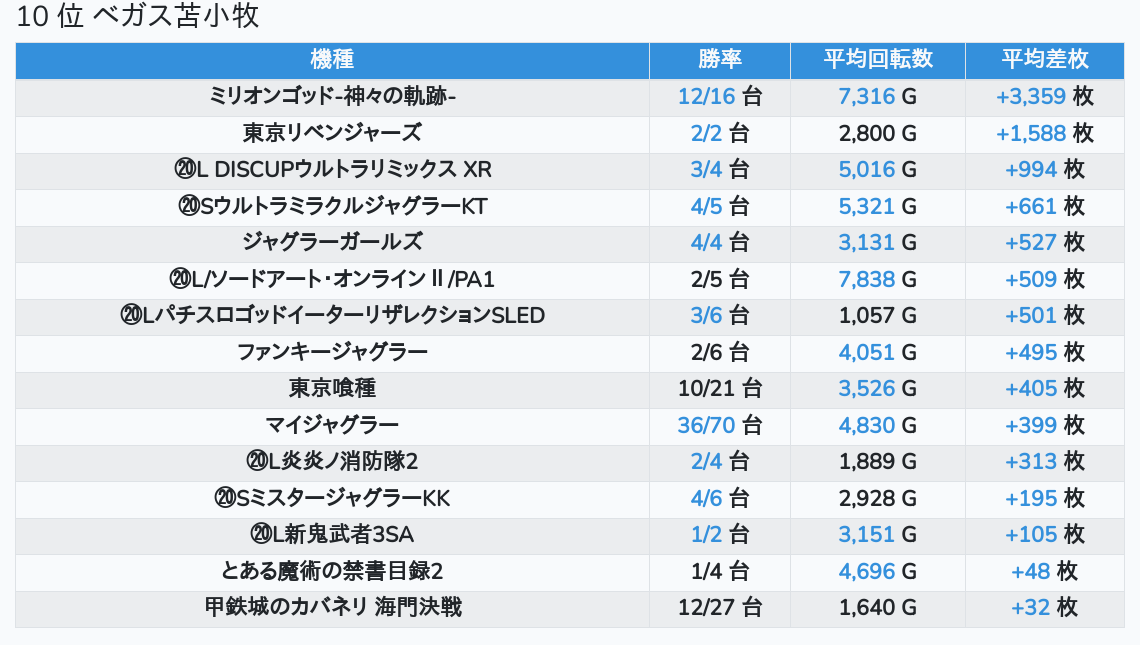Select the 東京喰種 machine name
This screenshot has height=645, width=1140.
click(332, 388)
